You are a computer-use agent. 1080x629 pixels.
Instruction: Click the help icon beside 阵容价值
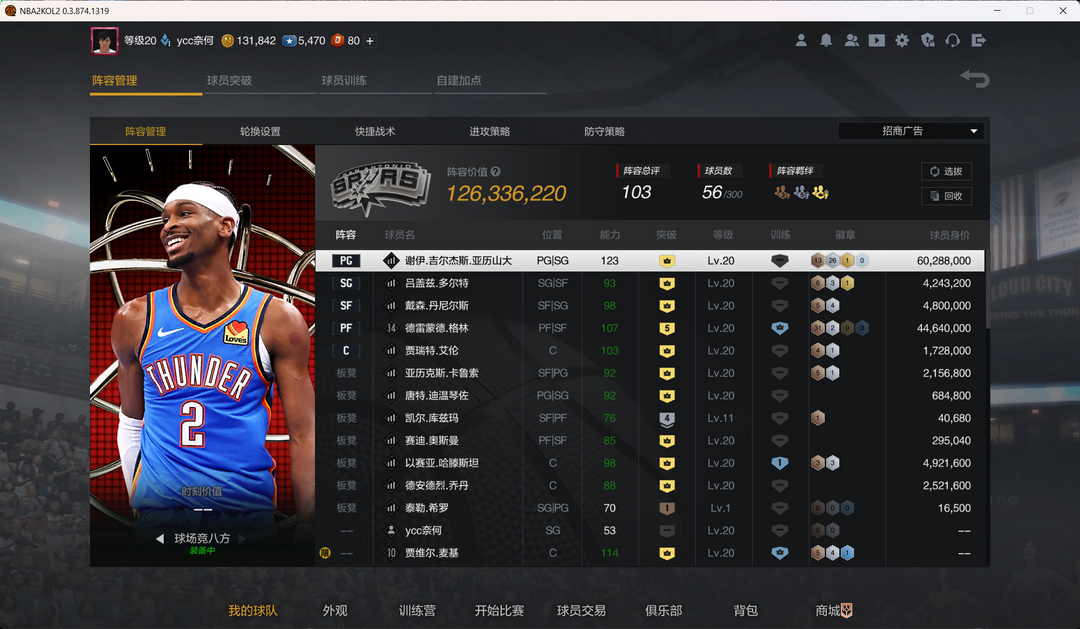click(x=496, y=172)
